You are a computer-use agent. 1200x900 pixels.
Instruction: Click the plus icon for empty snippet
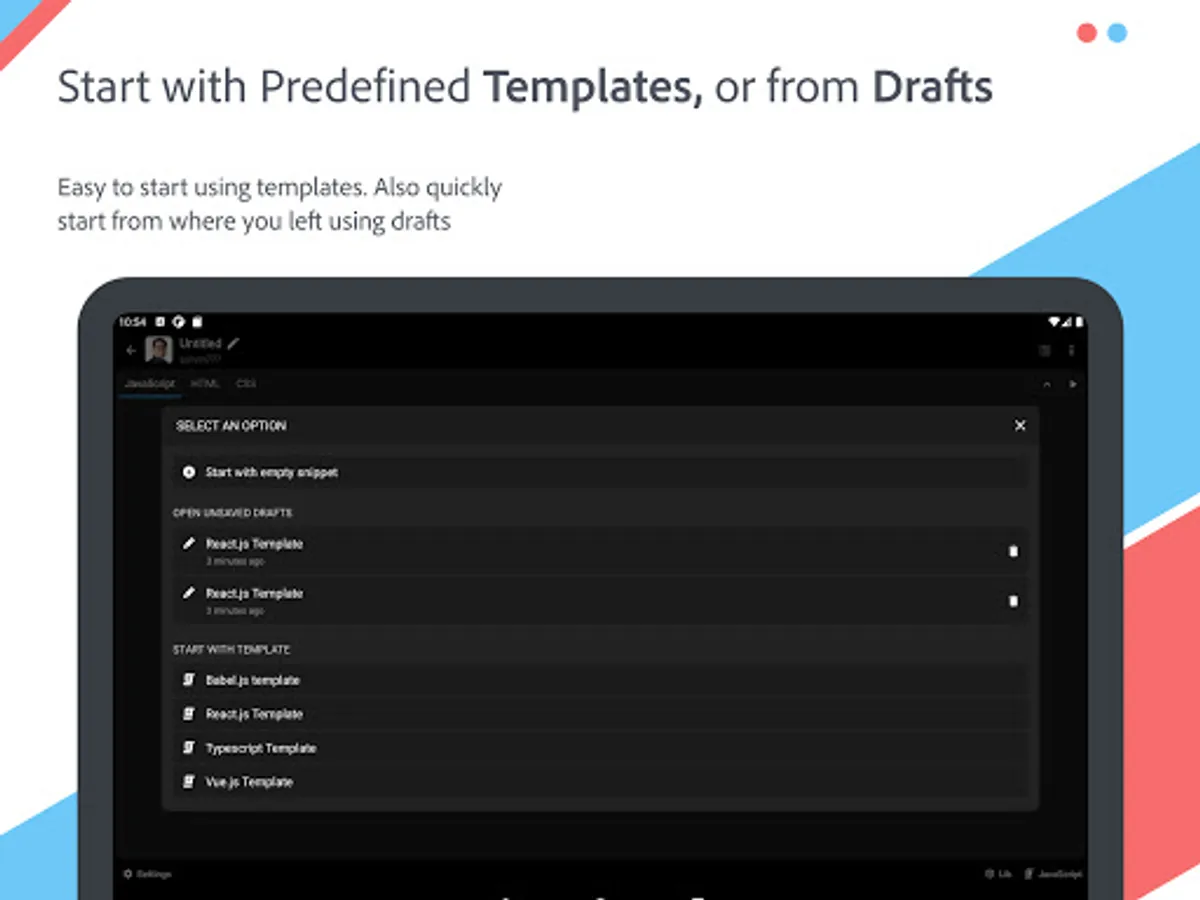(x=189, y=472)
